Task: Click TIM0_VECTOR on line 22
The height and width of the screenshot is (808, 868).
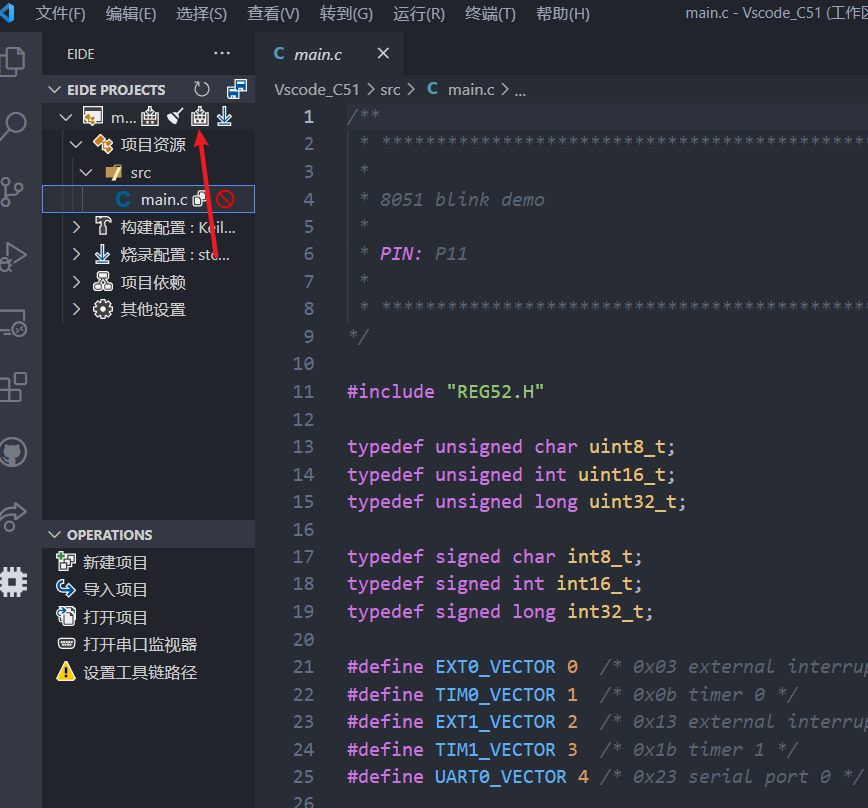Action: click(494, 694)
